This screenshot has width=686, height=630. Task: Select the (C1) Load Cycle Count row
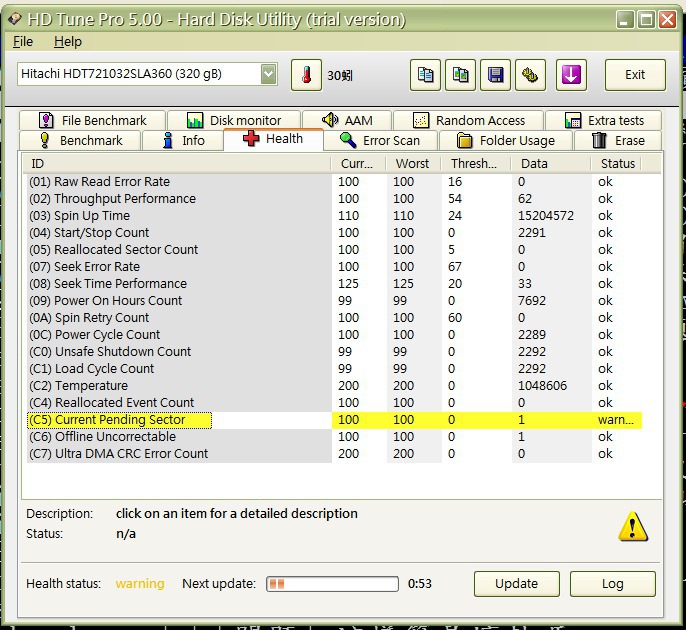tap(334, 369)
